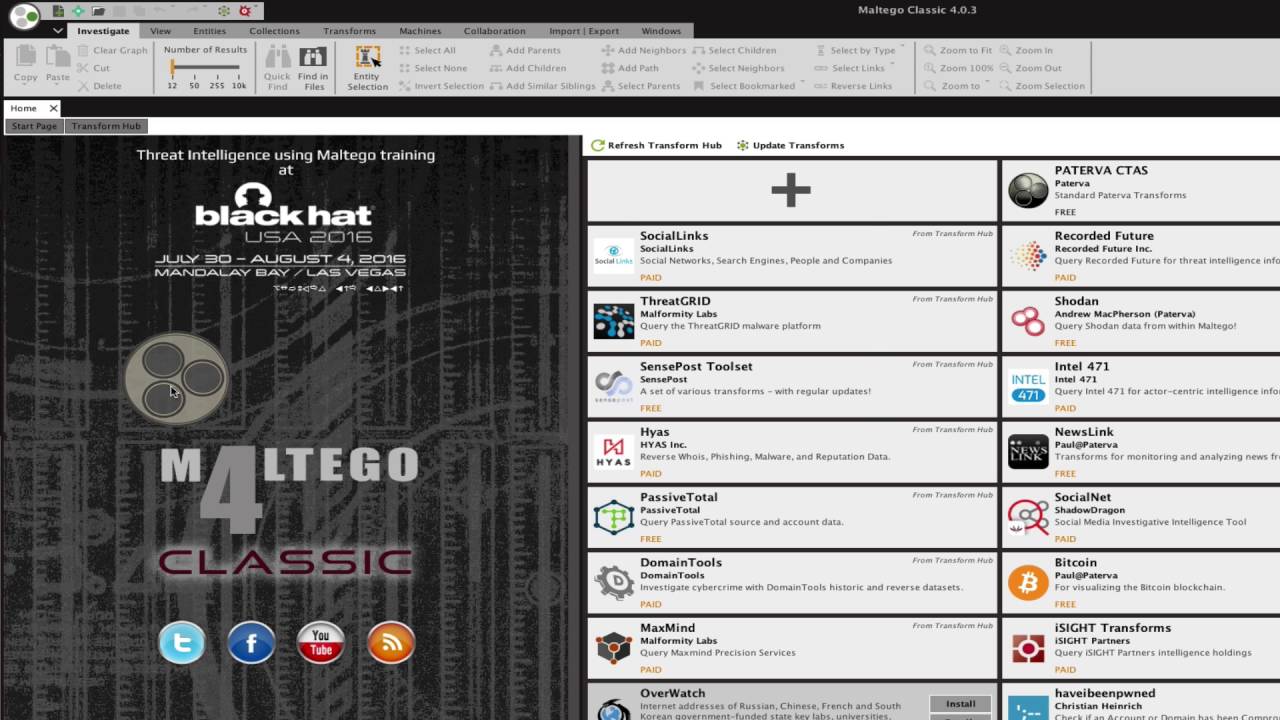Switch to the View ribbon tab
The image size is (1280, 720).
pos(160,31)
